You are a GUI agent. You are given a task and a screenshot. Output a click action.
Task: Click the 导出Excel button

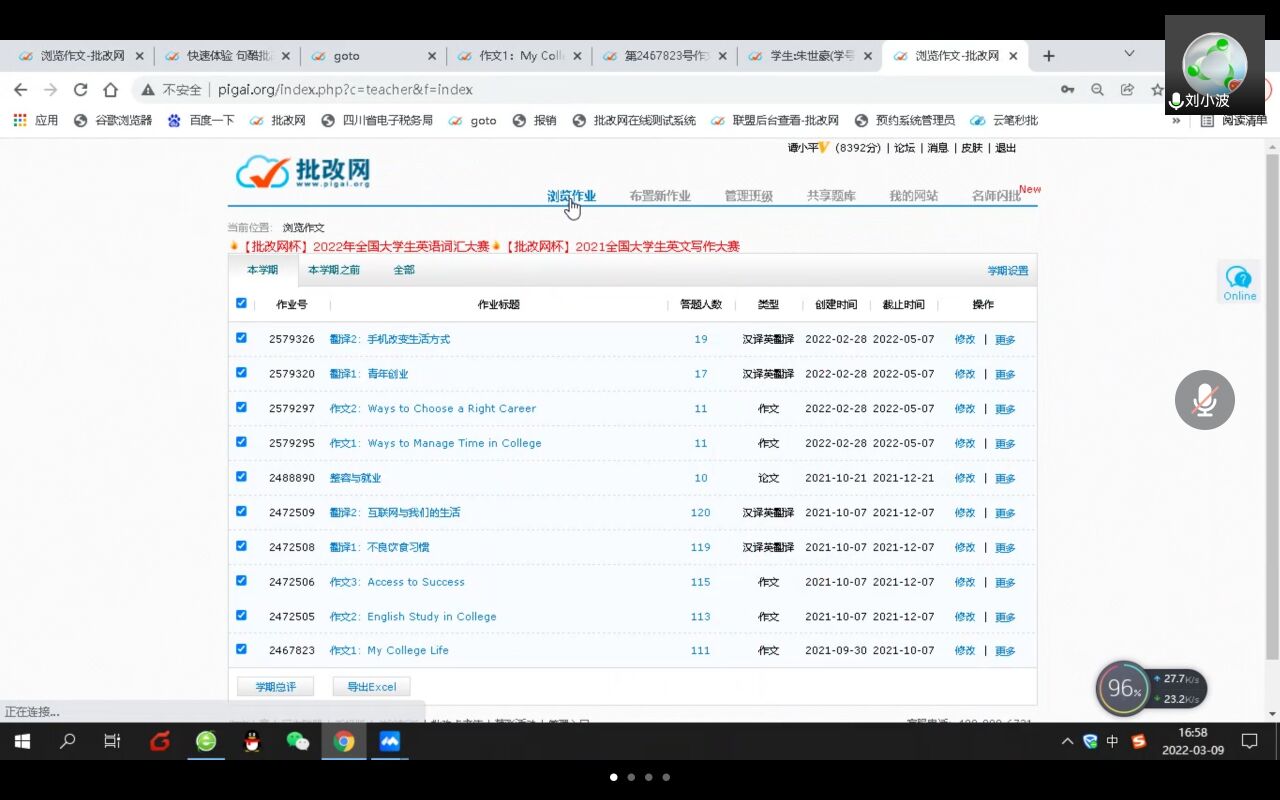[371, 687]
